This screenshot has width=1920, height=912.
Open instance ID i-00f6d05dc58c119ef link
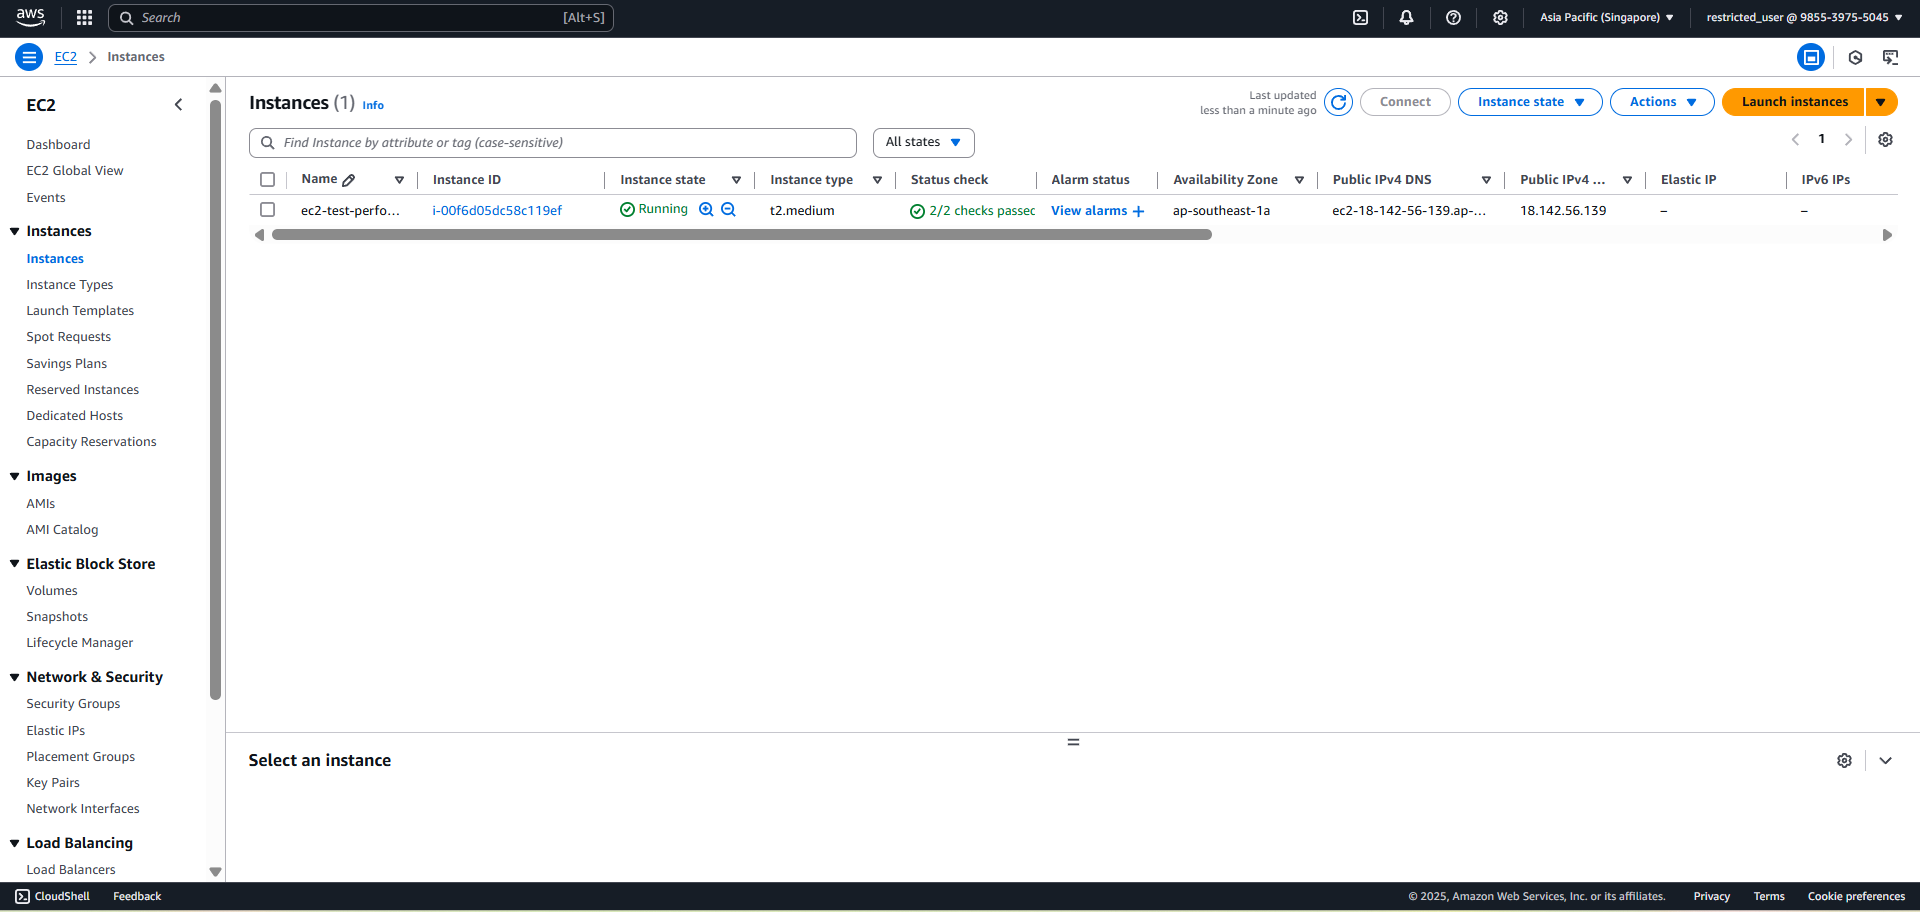pyautogui.click(x=497, y=211)
